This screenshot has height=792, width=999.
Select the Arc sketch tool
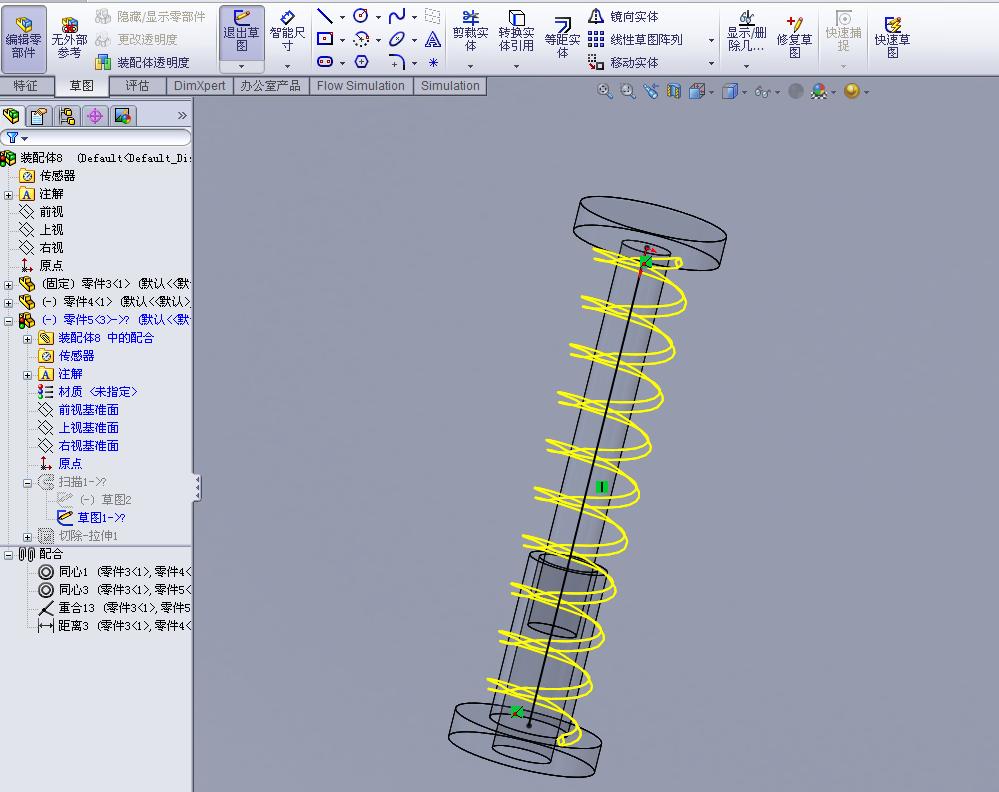tap(361, 40)
